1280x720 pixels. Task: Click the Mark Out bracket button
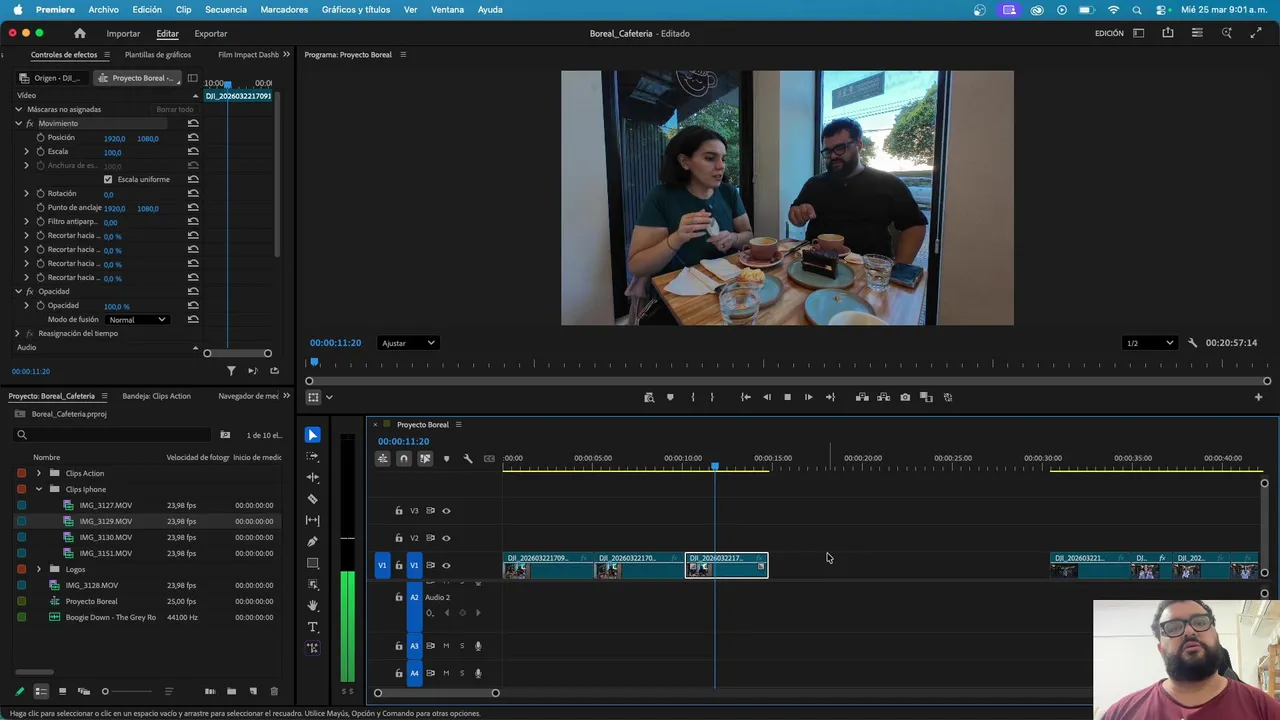coord(712,397)
